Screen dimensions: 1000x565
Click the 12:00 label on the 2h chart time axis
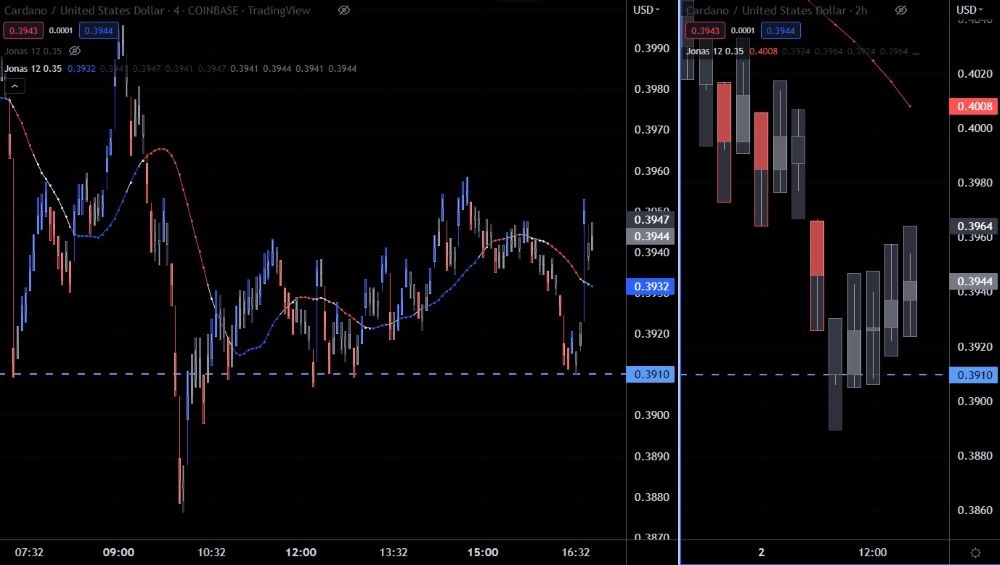click(872, 552)
